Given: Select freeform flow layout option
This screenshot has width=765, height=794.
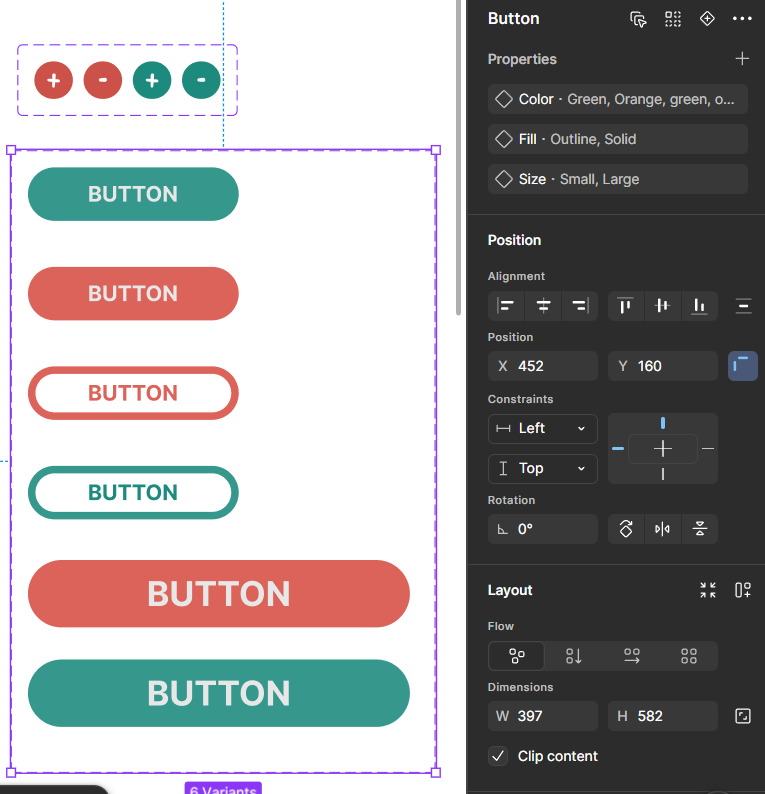Looking at the screenshot, I should (x=516, y=656).
